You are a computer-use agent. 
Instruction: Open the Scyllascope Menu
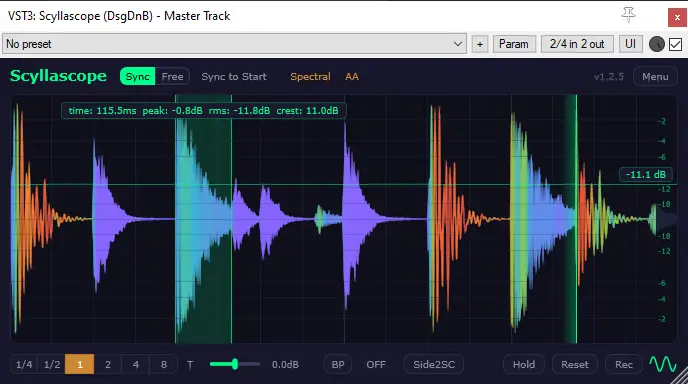655,77
